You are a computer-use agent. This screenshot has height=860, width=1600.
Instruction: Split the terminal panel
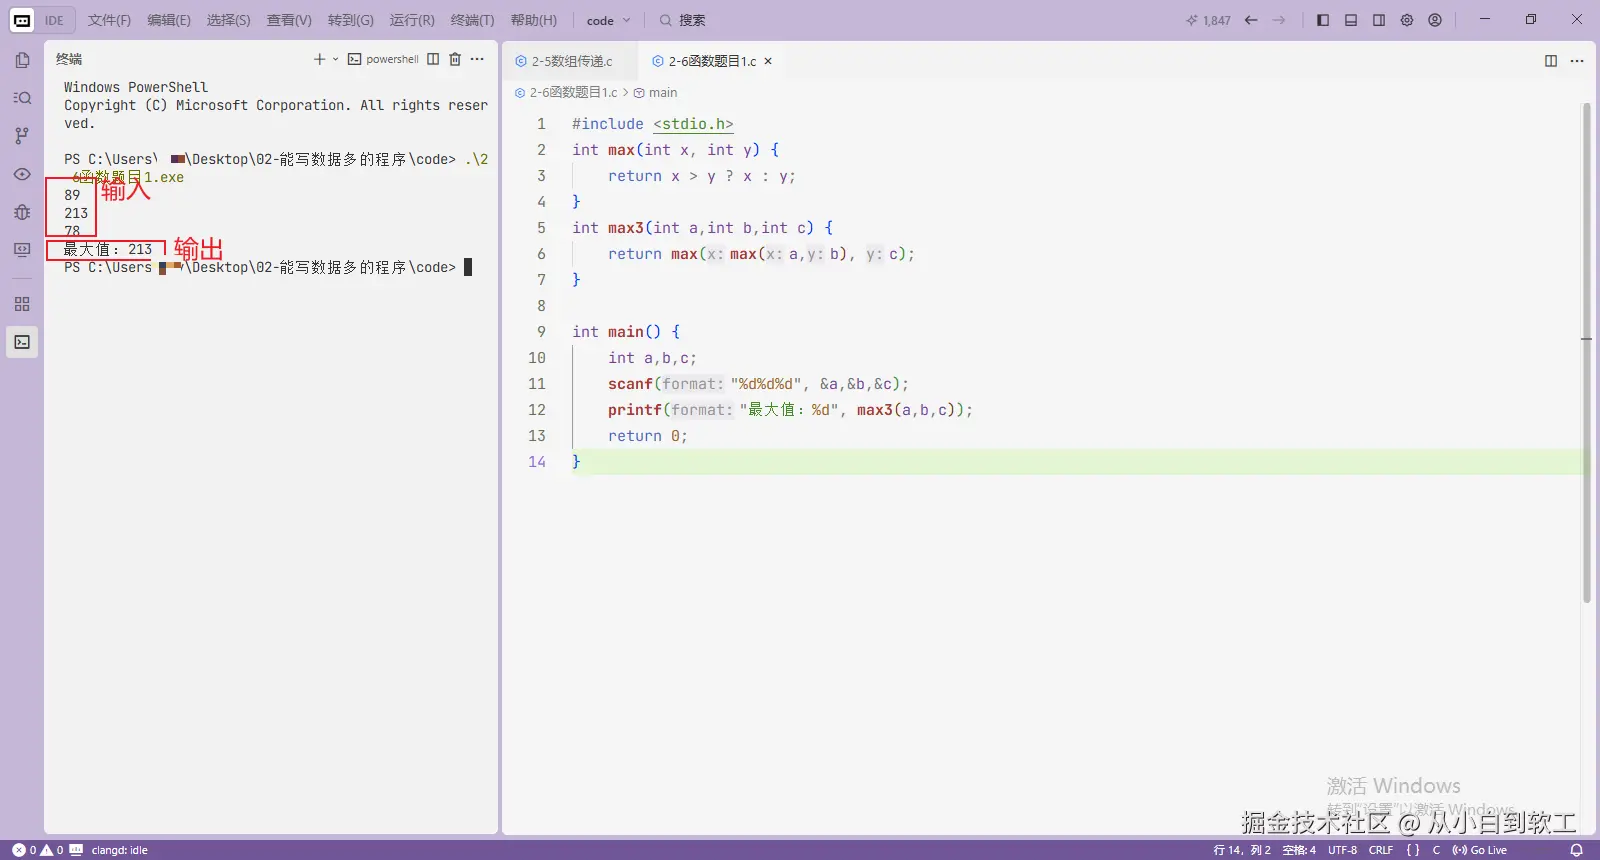tap(433, 59)
